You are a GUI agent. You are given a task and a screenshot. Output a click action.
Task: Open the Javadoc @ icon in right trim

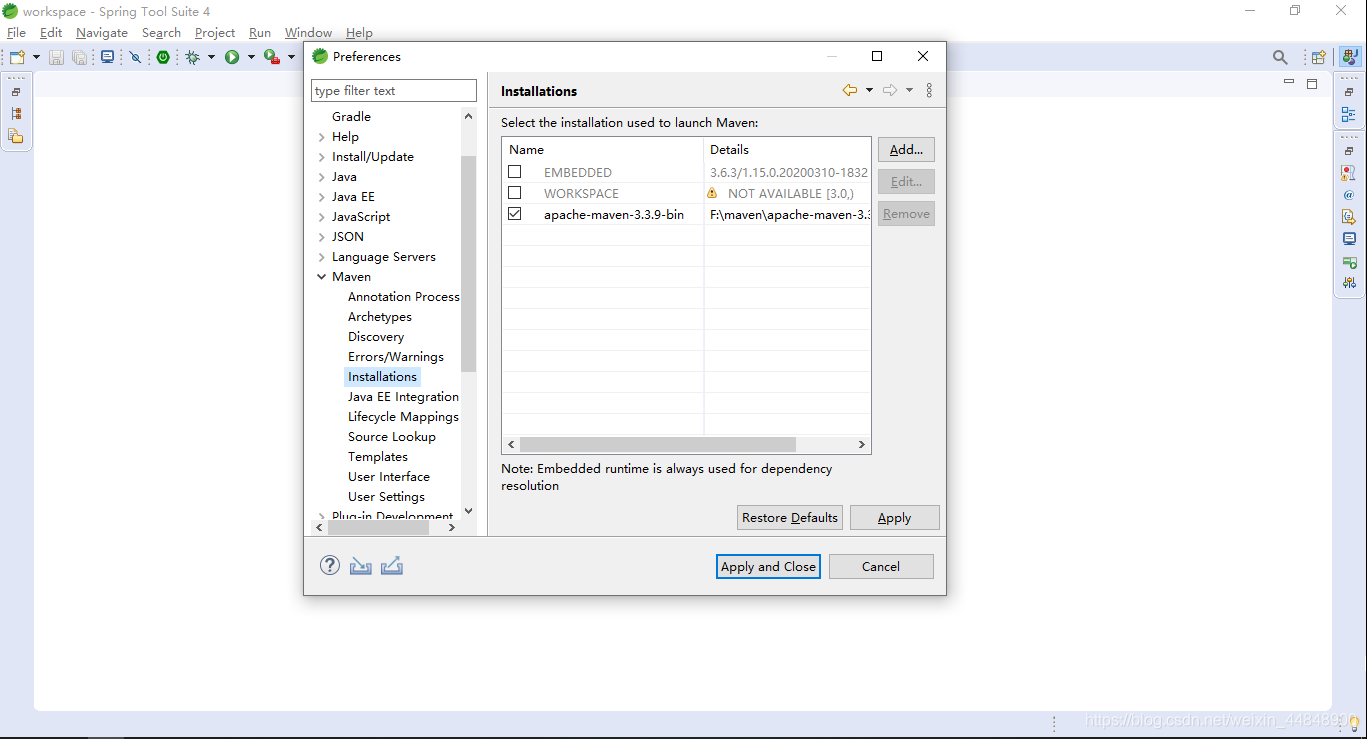click(1349, 195)
